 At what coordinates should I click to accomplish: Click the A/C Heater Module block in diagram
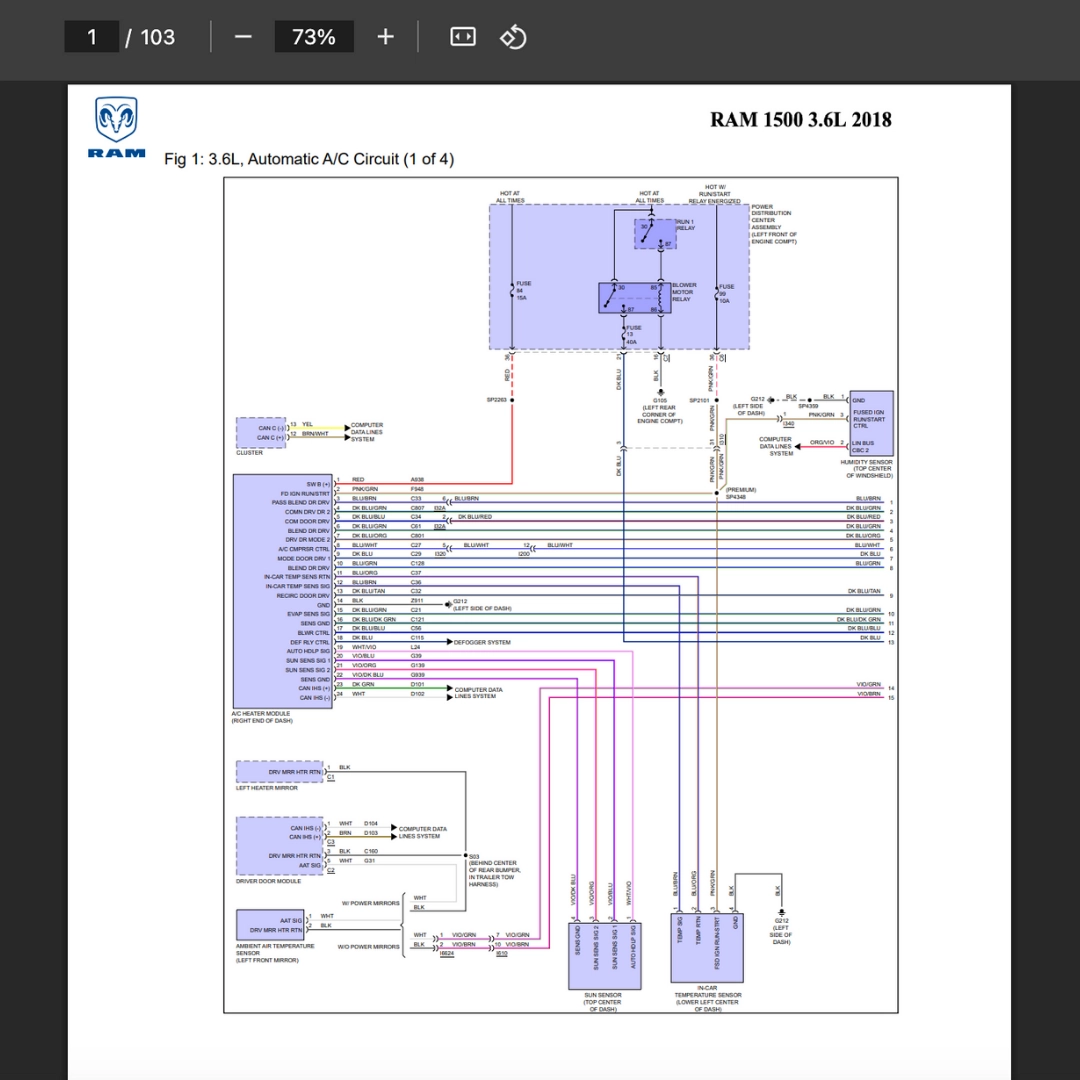tap(282, 591)
